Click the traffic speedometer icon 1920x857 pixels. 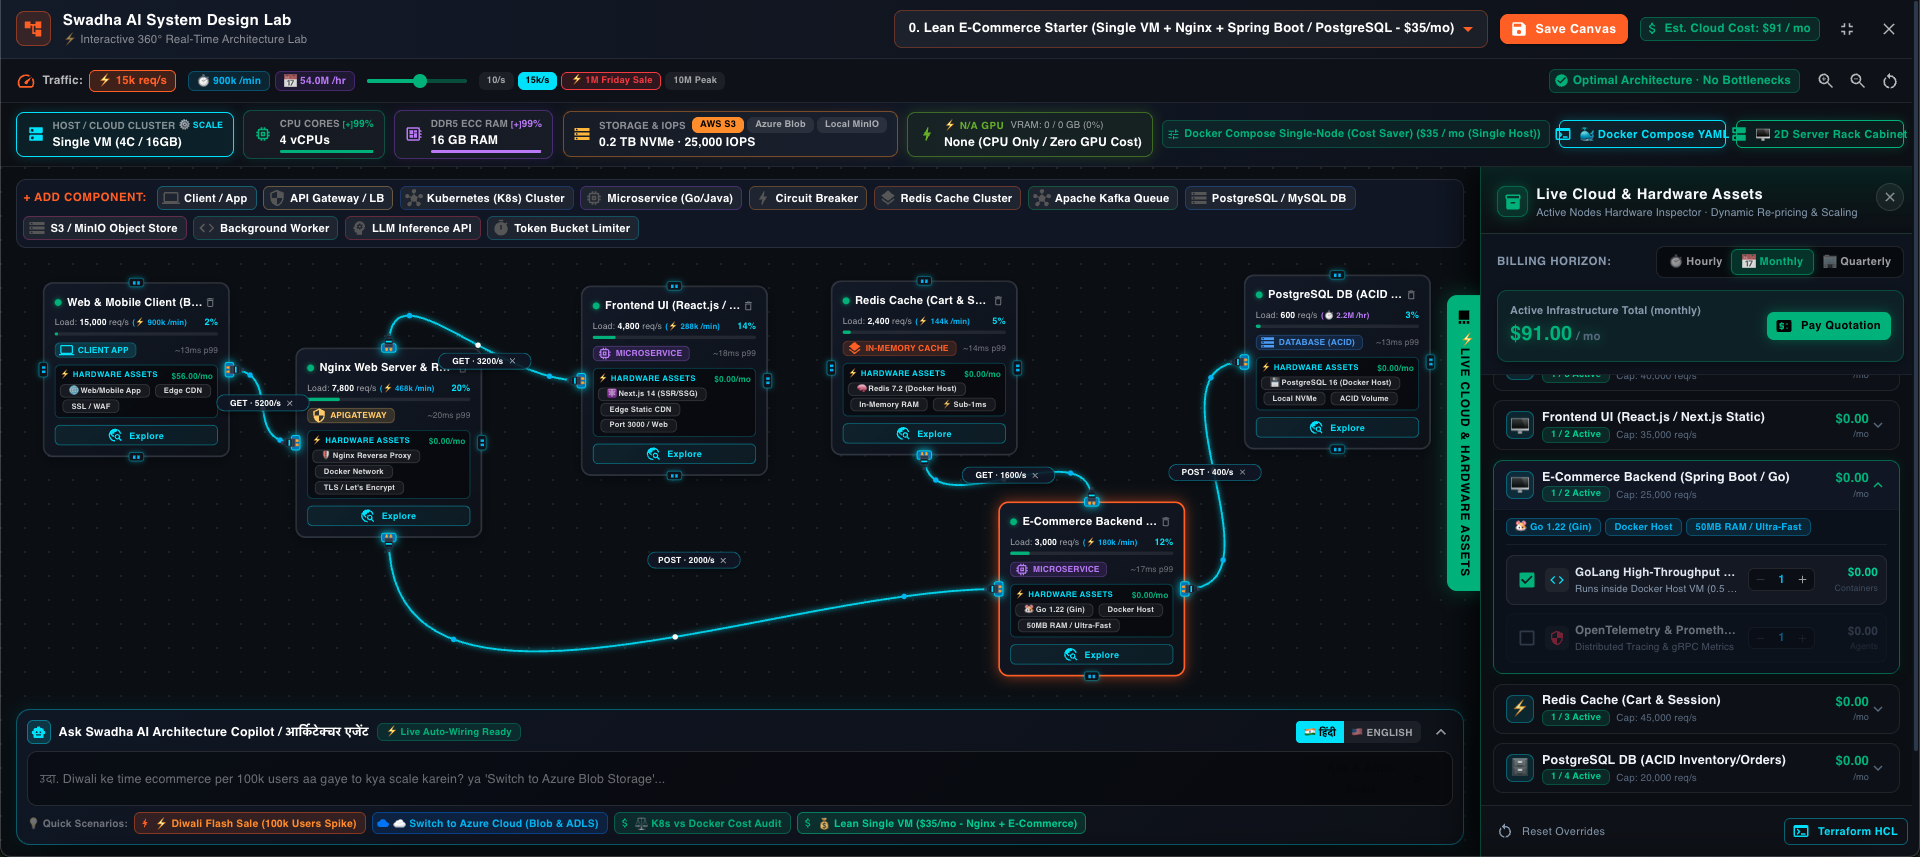pos(26,81)
